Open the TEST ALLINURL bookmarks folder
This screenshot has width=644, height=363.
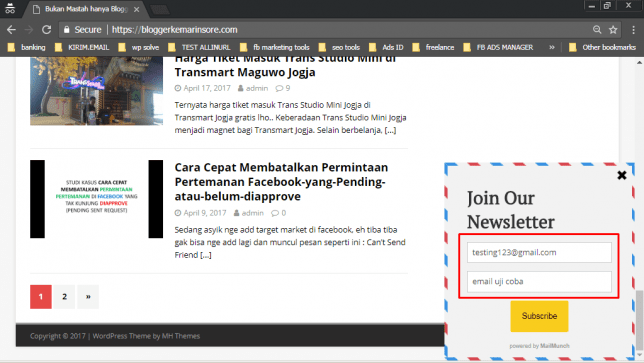coord(200,47)
